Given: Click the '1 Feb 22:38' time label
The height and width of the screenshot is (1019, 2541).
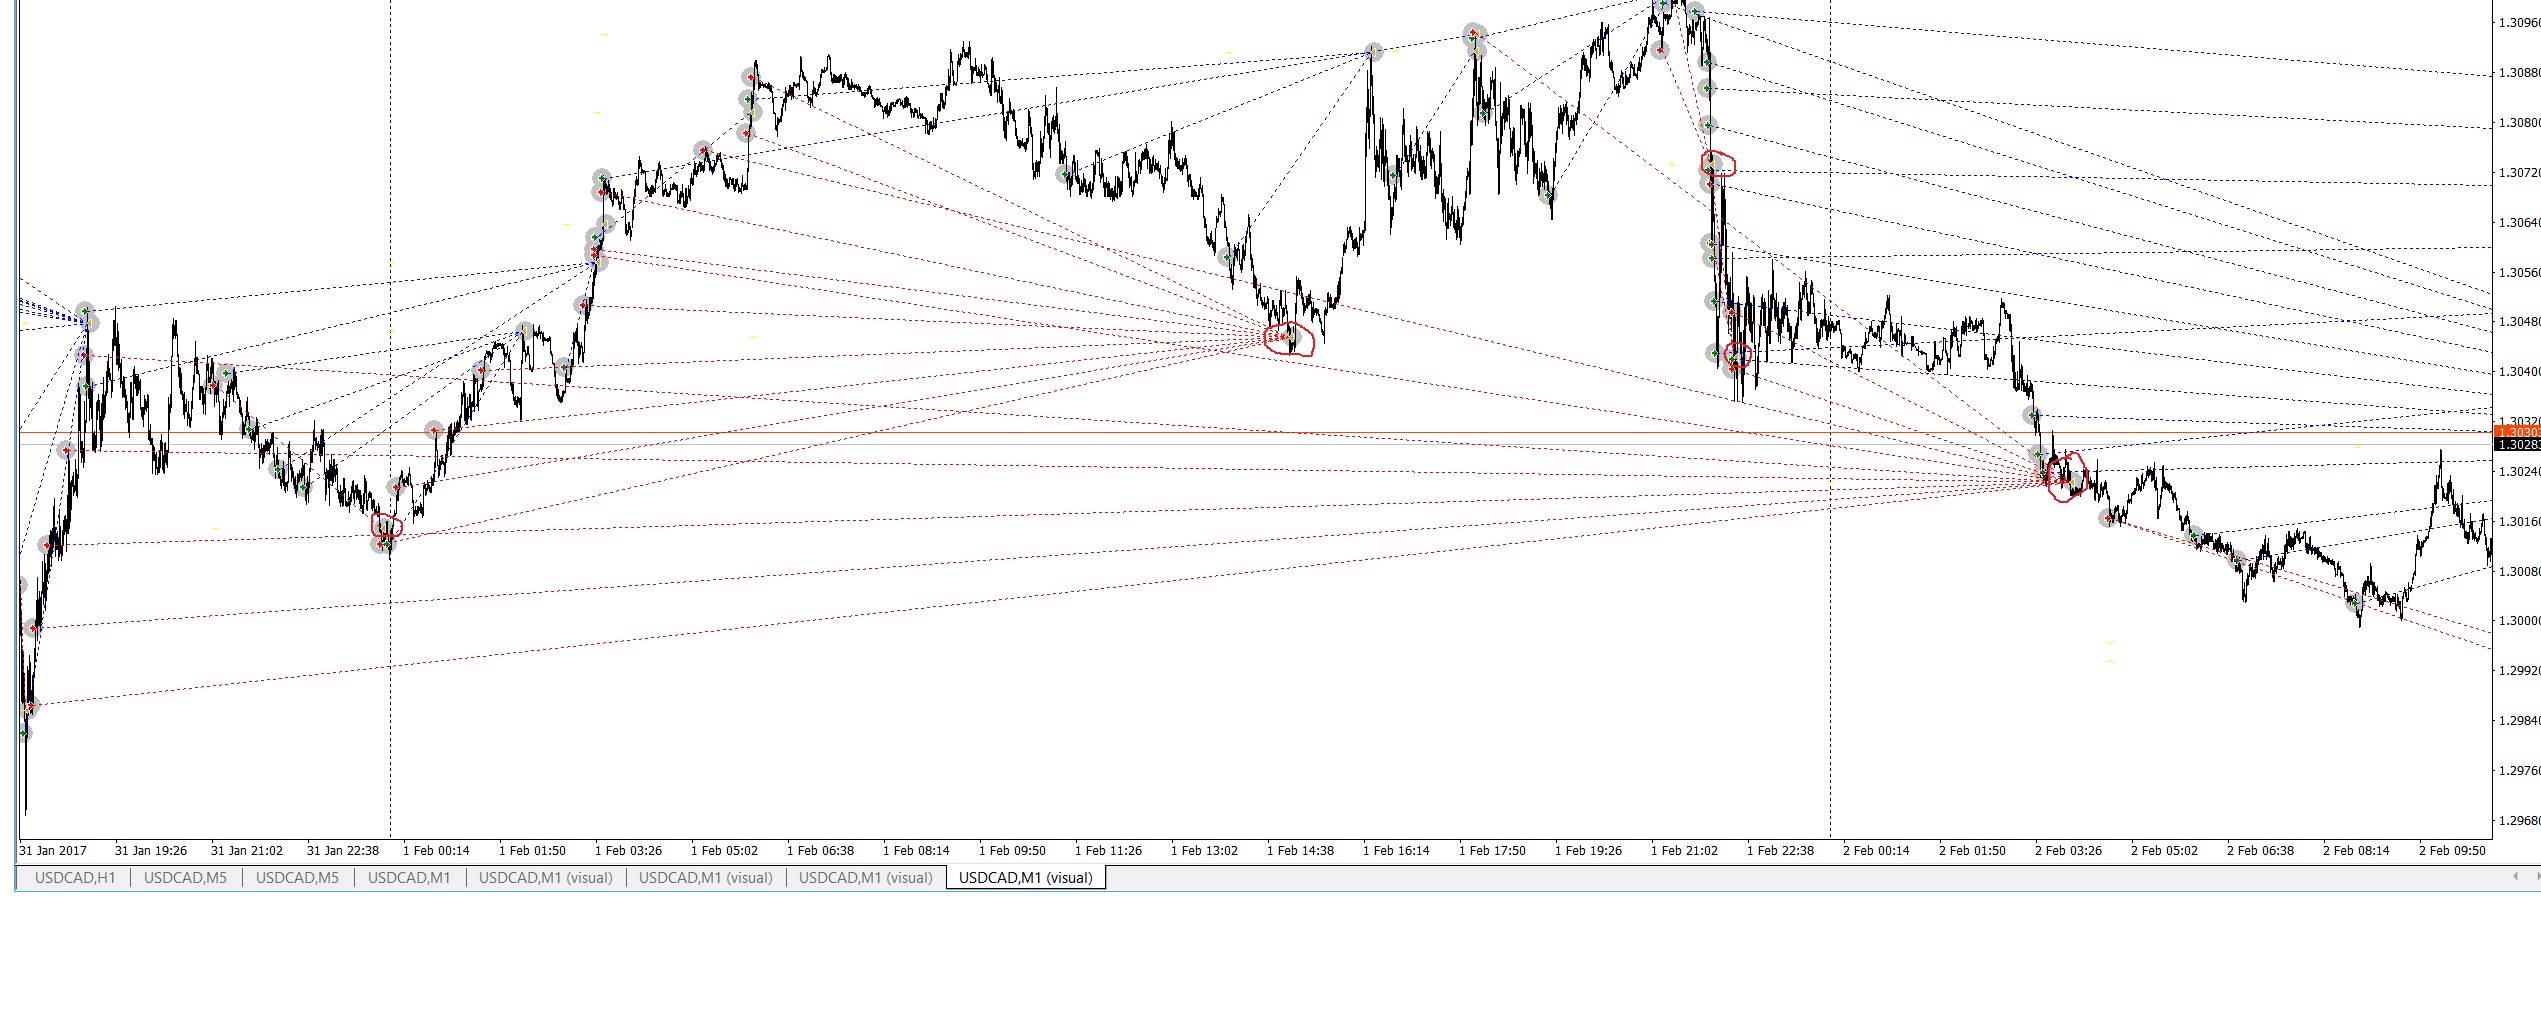Looking at the screenshot, I should 1780,851.
